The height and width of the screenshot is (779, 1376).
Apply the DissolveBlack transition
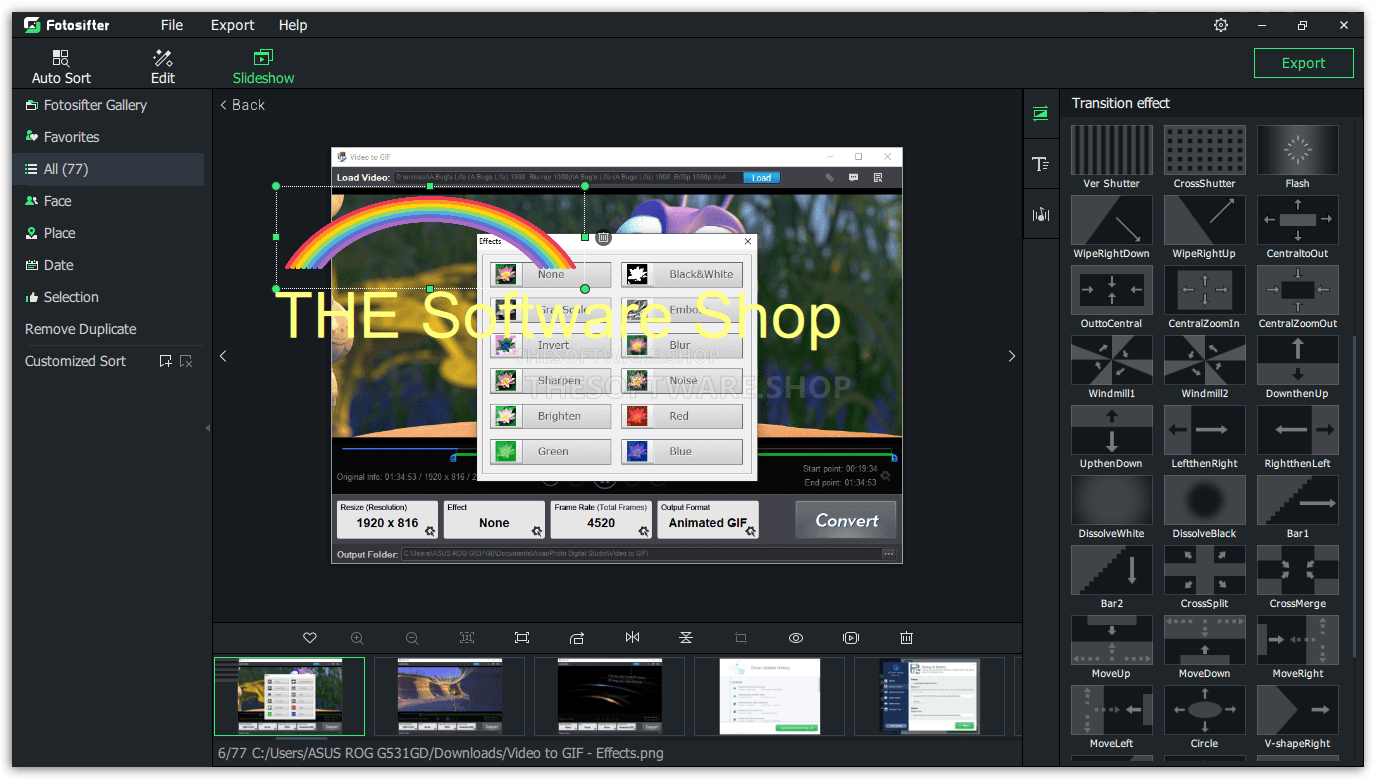(x=1204, y=500)
